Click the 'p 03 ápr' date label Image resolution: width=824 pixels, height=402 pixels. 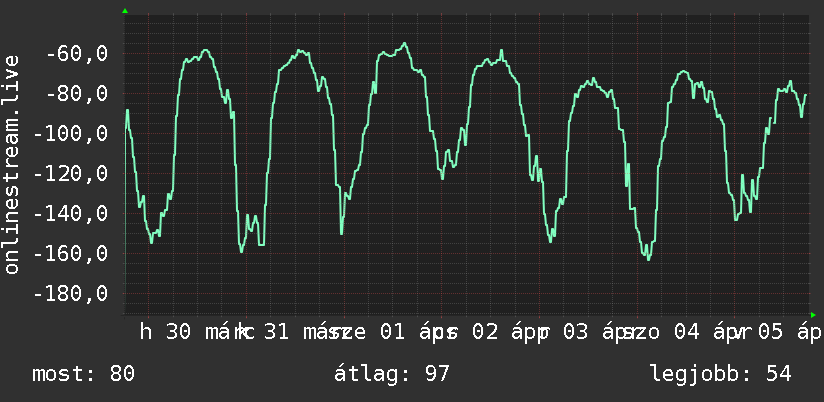pyautogui.click(x=584, y=332)
